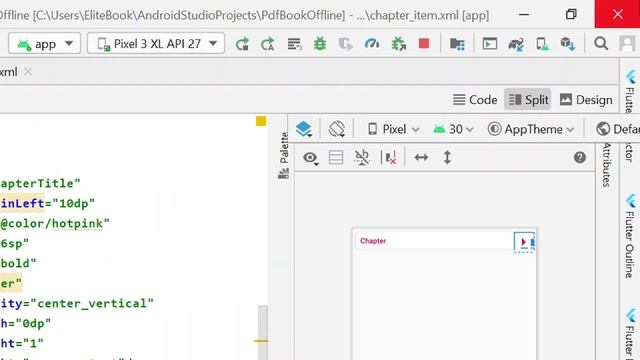
Task: Toggle view options eye icon
Action: (x=311, y=158)
